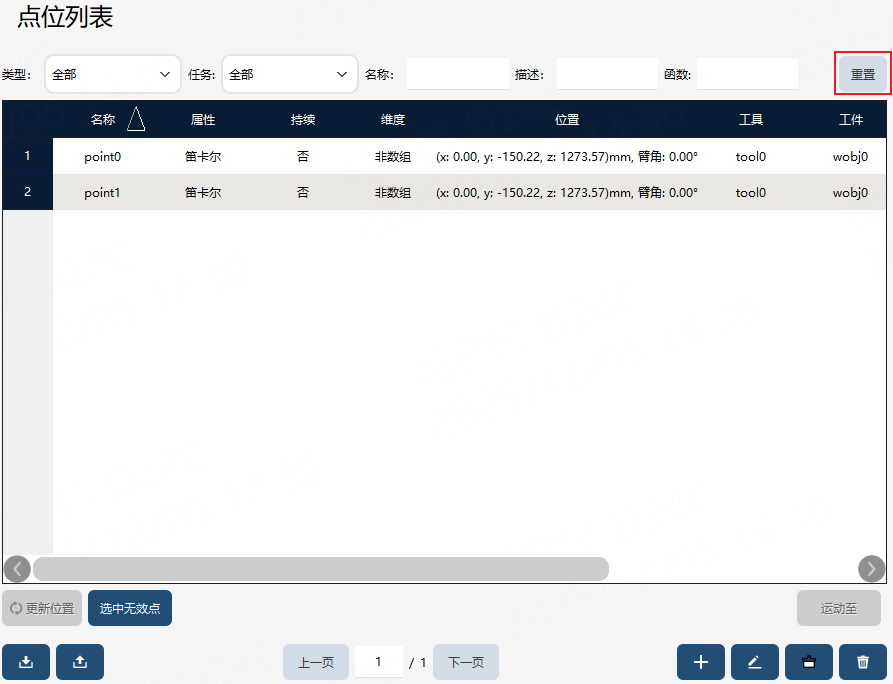The width and height of the screenshot is (893, 684).
Task: Focus the 描述 filter input field
Action: [607, 74]
